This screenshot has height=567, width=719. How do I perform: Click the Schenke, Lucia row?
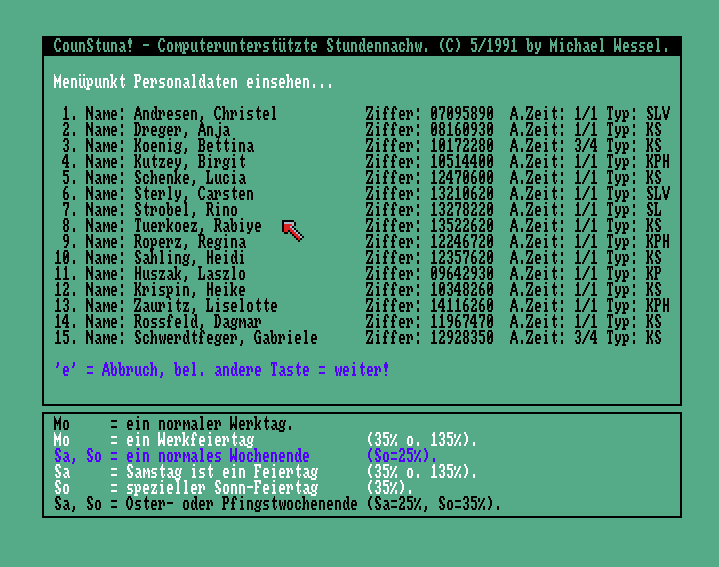(x=362, y=178)
